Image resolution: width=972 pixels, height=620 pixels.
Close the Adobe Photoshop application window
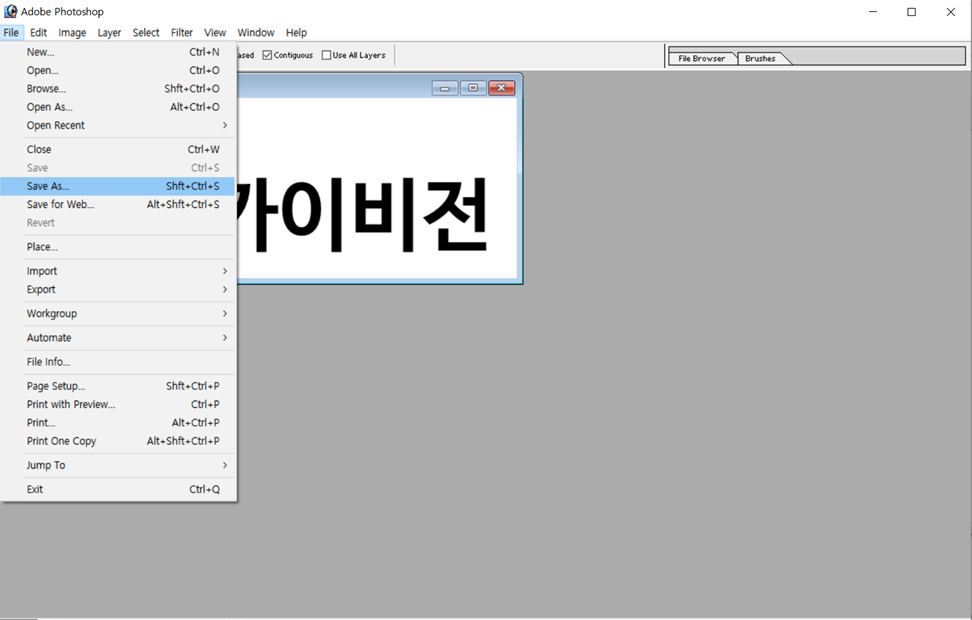(x=950, y=12)
